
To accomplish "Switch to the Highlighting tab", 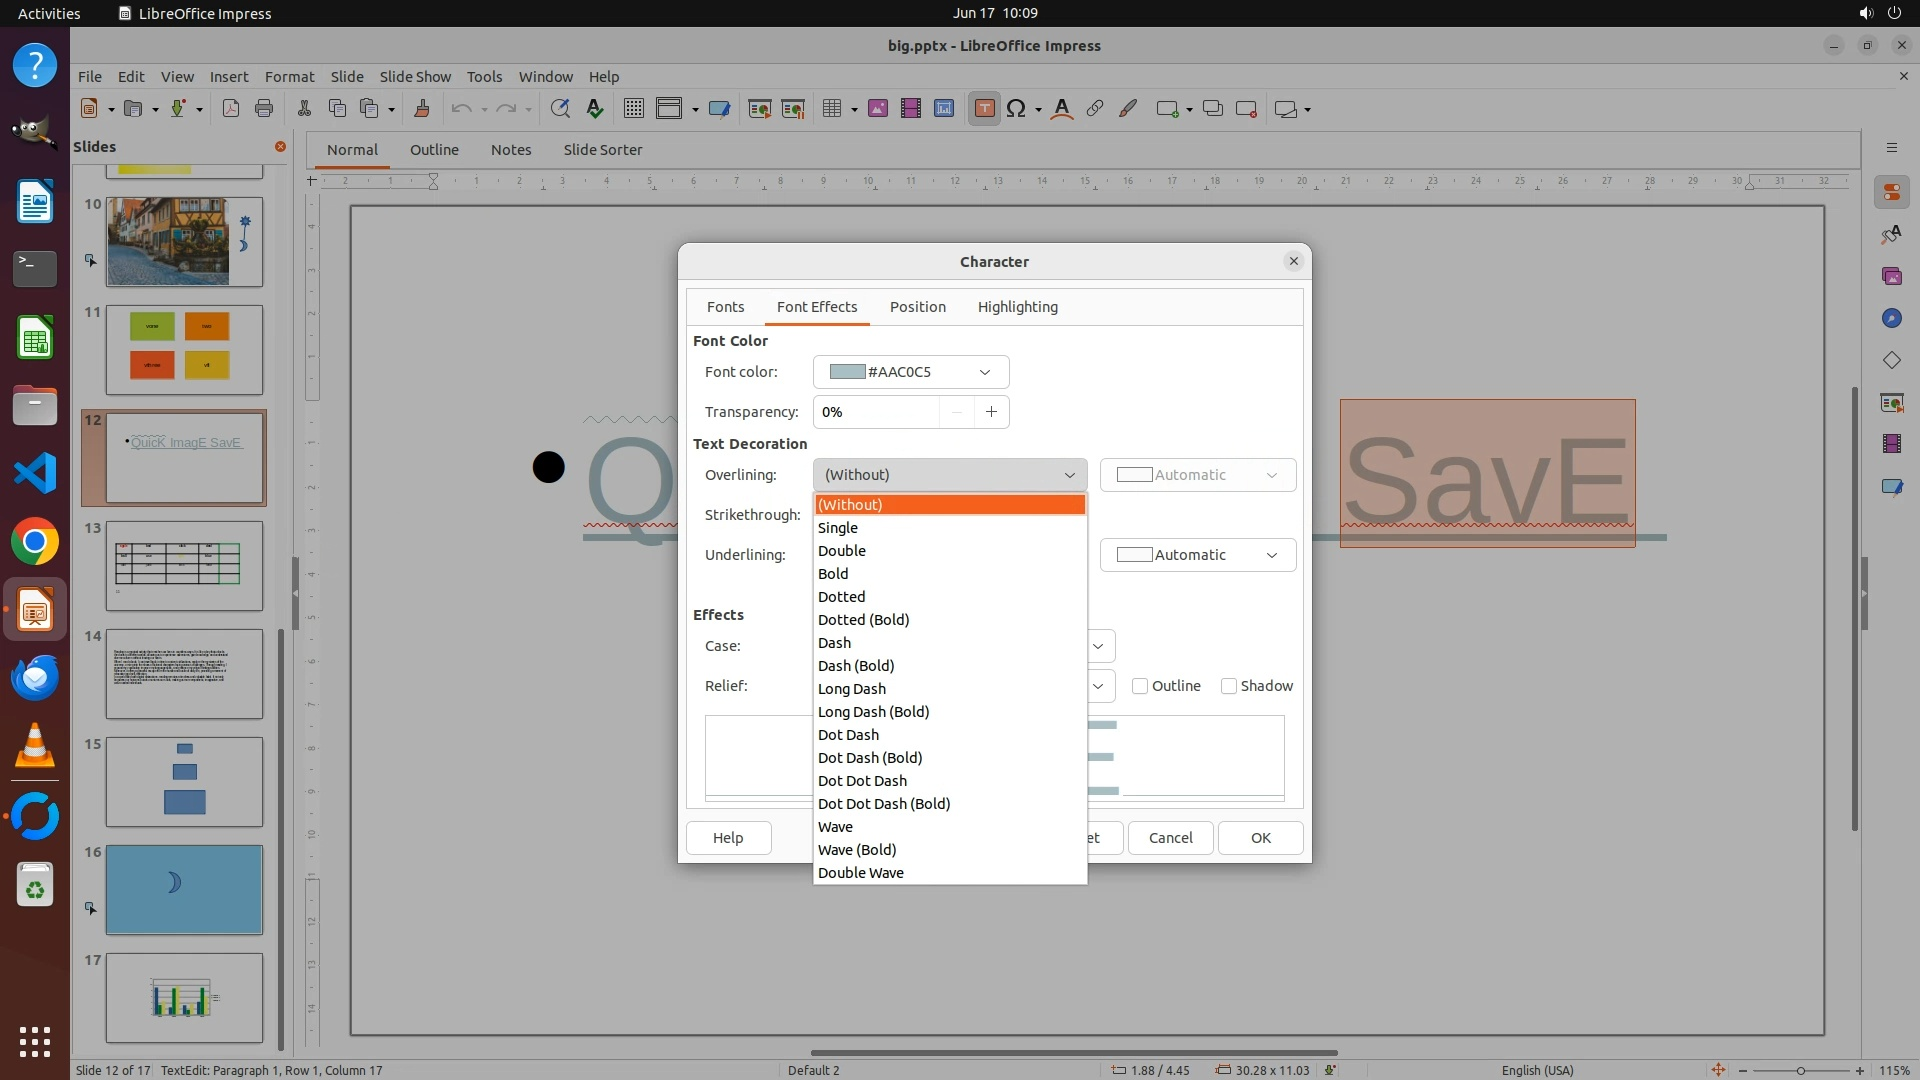I will (1017, 307).
